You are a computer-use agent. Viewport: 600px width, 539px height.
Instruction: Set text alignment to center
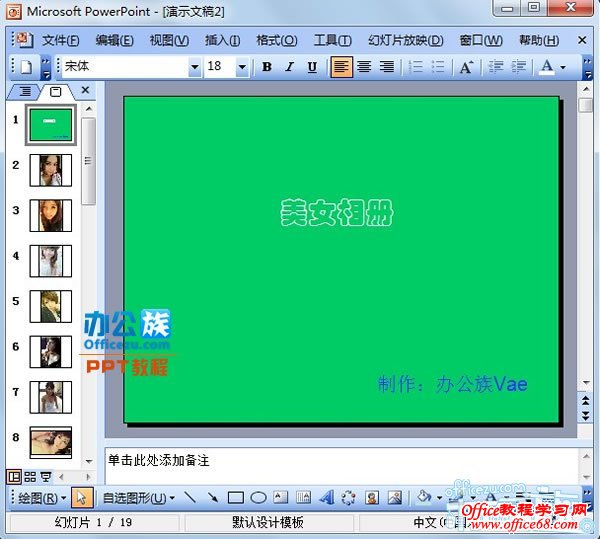point(364,67)
